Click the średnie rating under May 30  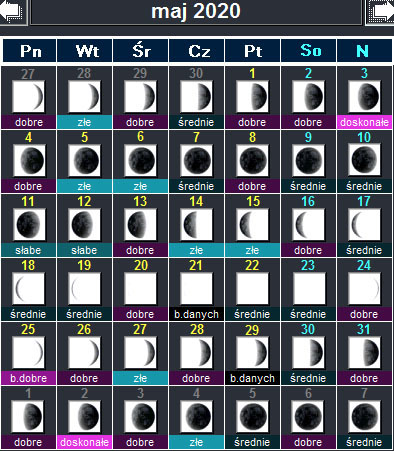[x=308, y=378]
